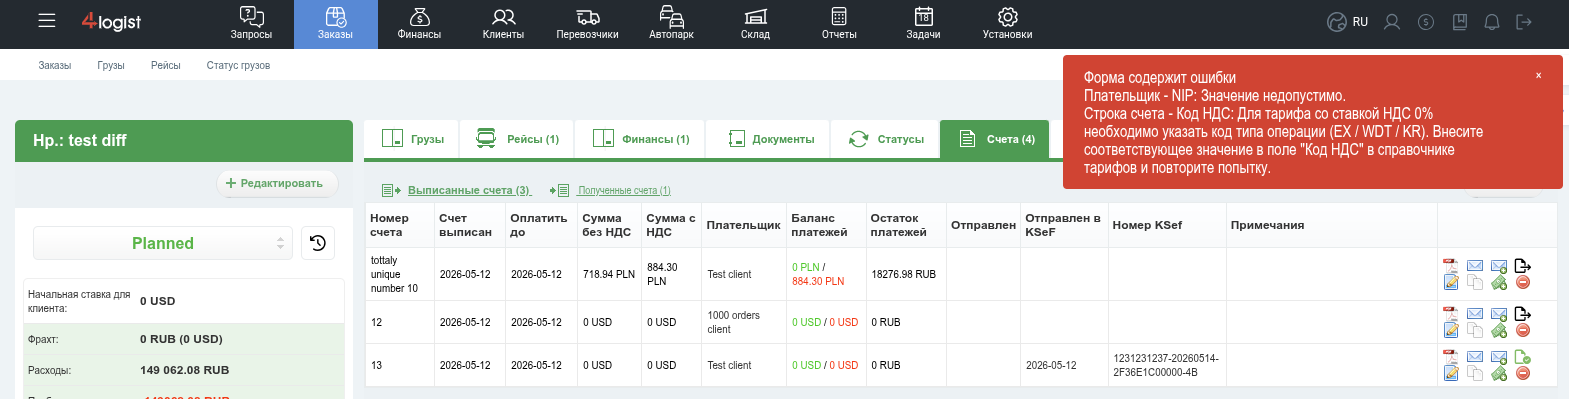Click the green KSeF sent document icon for invoice 13
Image resolution: width=1569 pixels, height=399 pixels.
(x=1523, y=357)
